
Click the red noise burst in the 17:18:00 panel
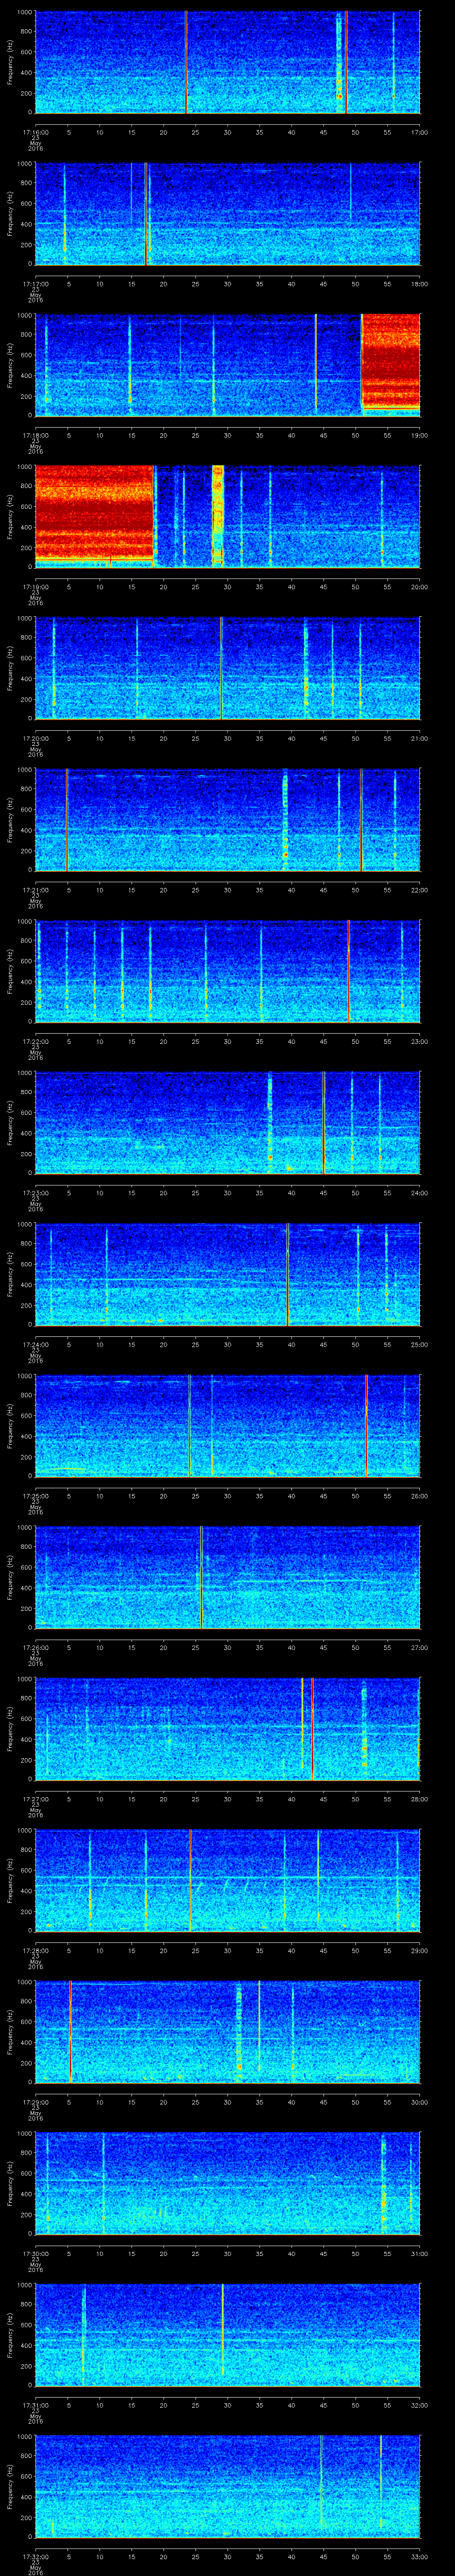(x=391, y=361)
